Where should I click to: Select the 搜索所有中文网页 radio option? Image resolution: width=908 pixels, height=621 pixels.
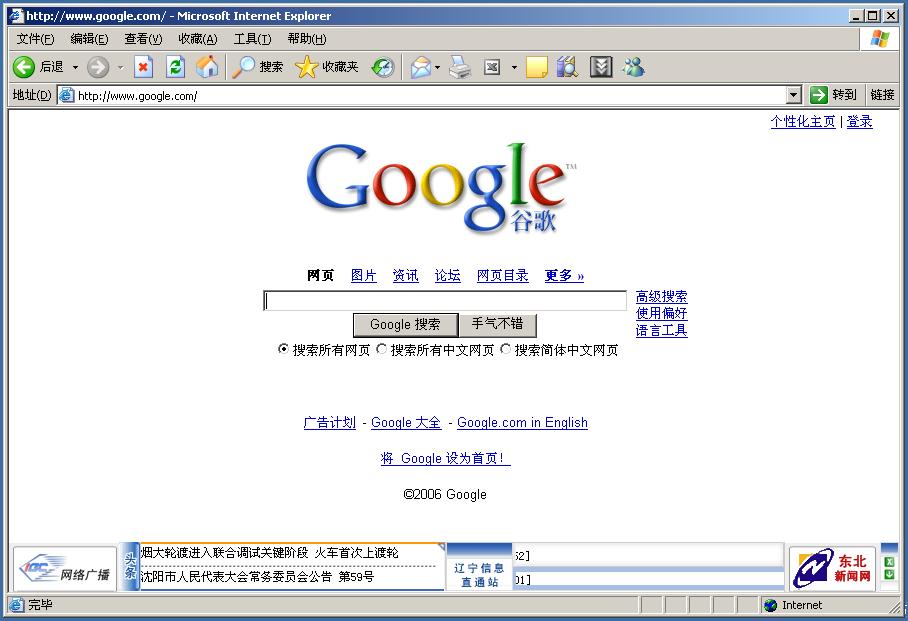tap(382, 349)
